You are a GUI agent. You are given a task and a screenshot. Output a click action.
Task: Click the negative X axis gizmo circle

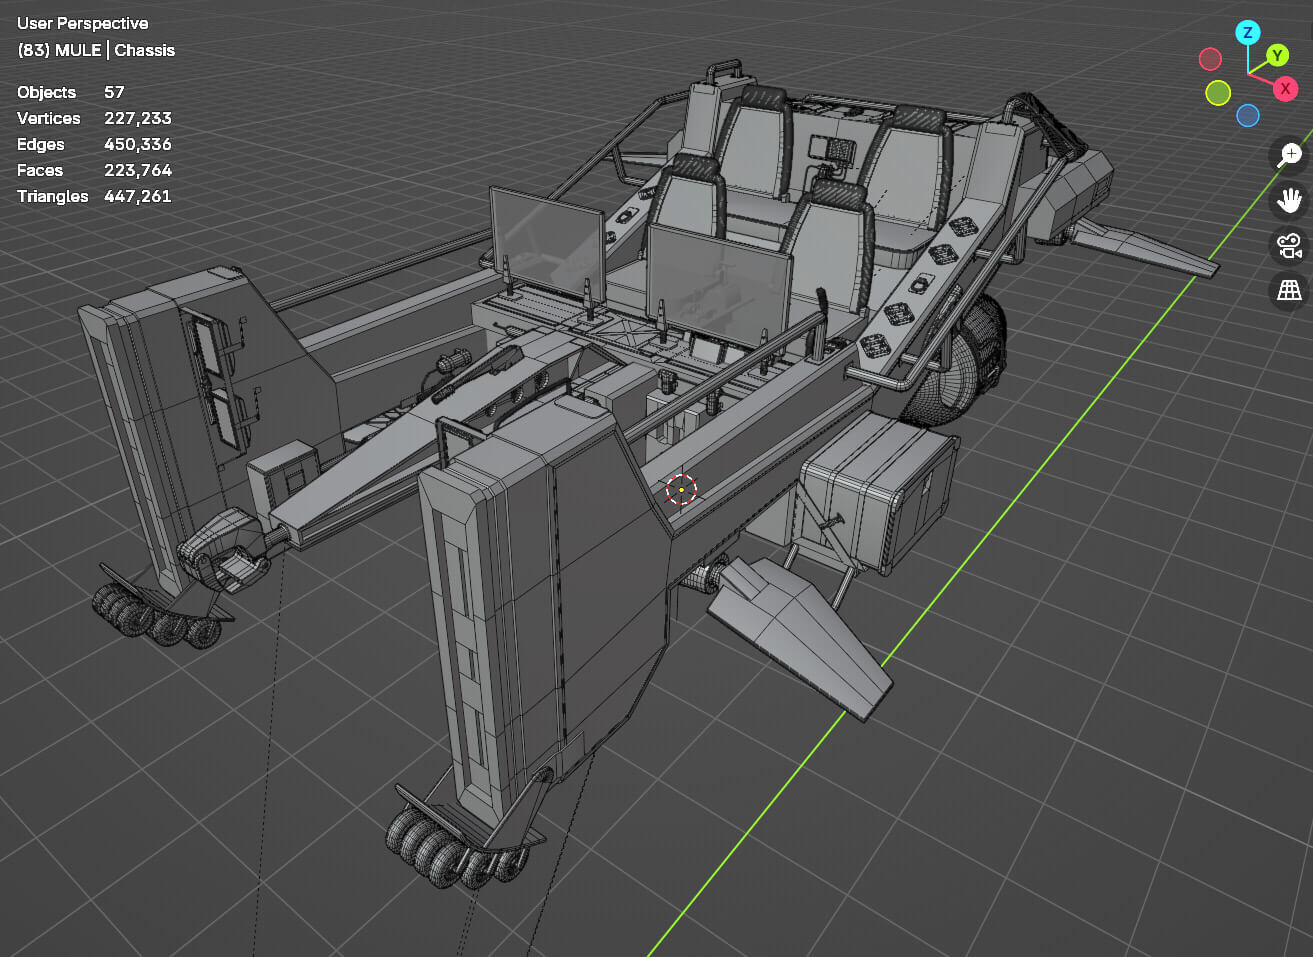point(1210,59)
